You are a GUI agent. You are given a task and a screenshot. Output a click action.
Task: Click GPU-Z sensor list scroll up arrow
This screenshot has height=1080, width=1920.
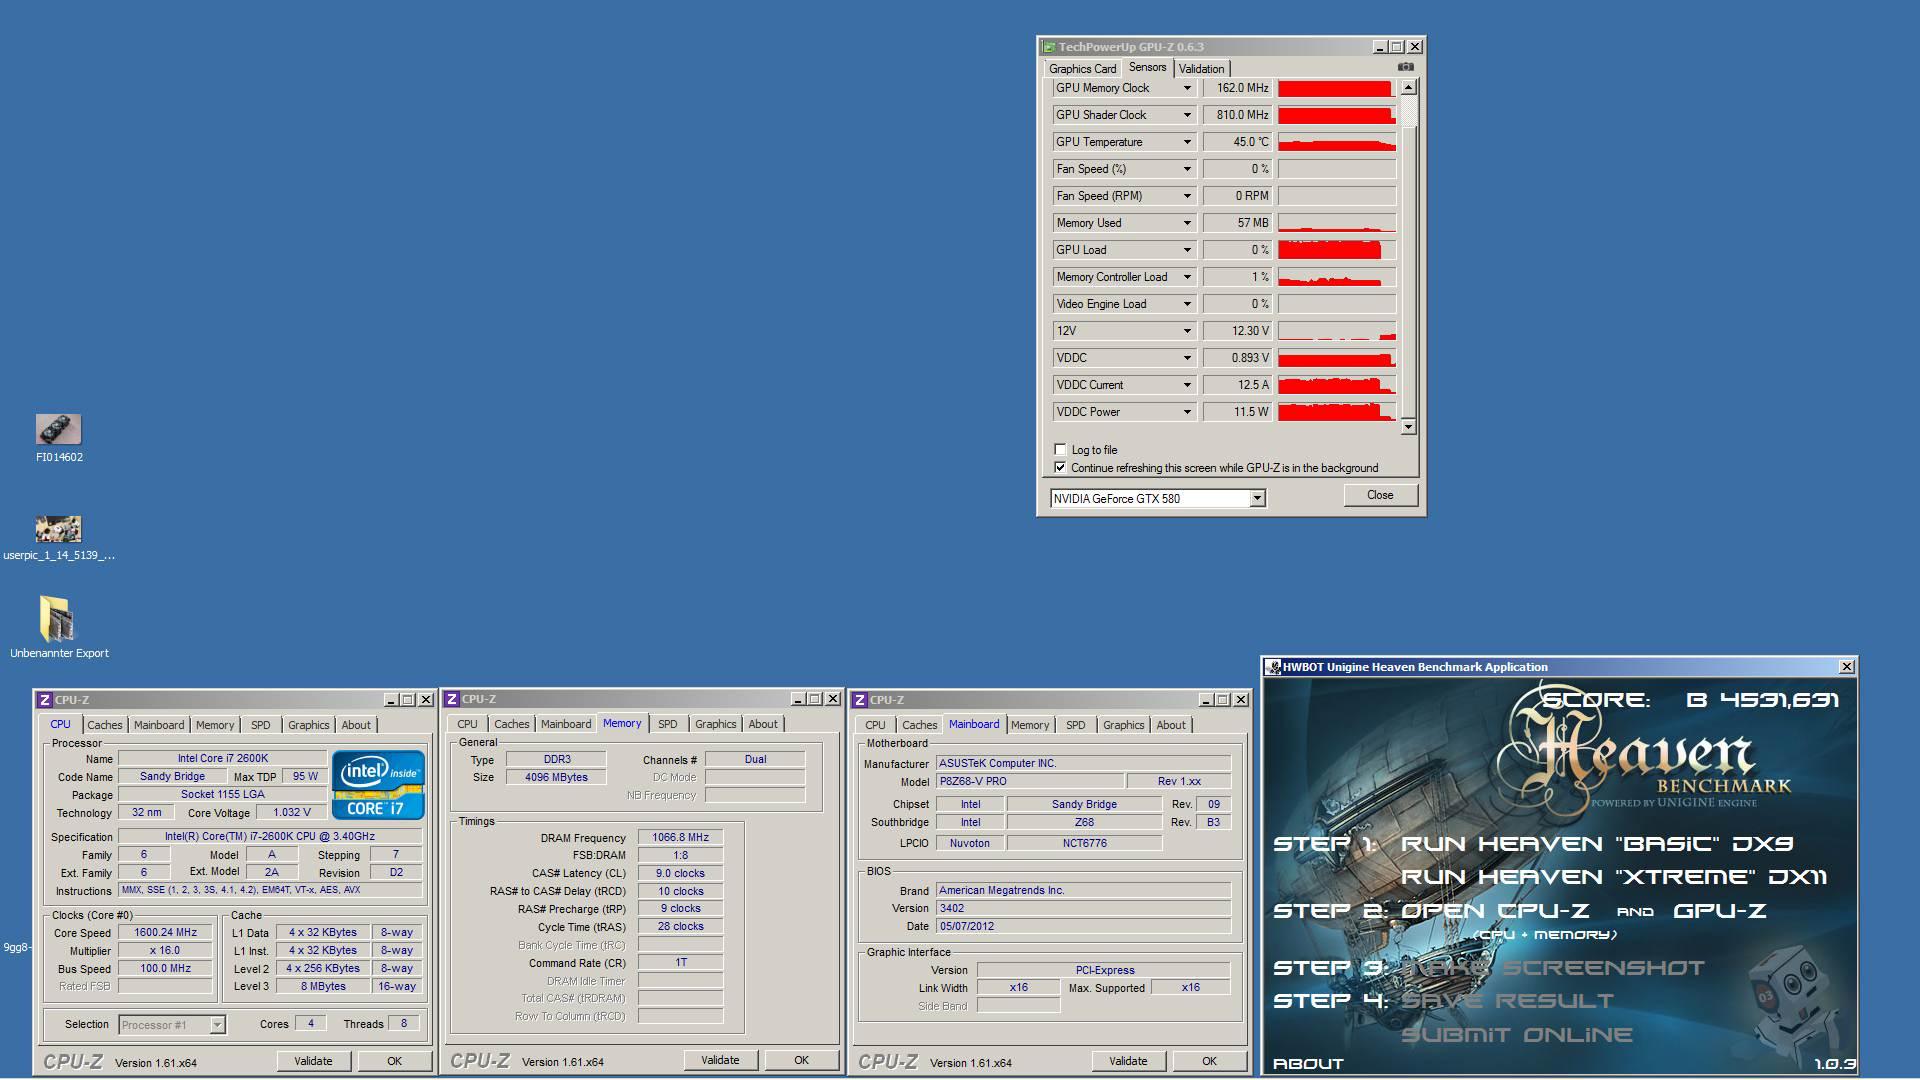point(1408,88)
